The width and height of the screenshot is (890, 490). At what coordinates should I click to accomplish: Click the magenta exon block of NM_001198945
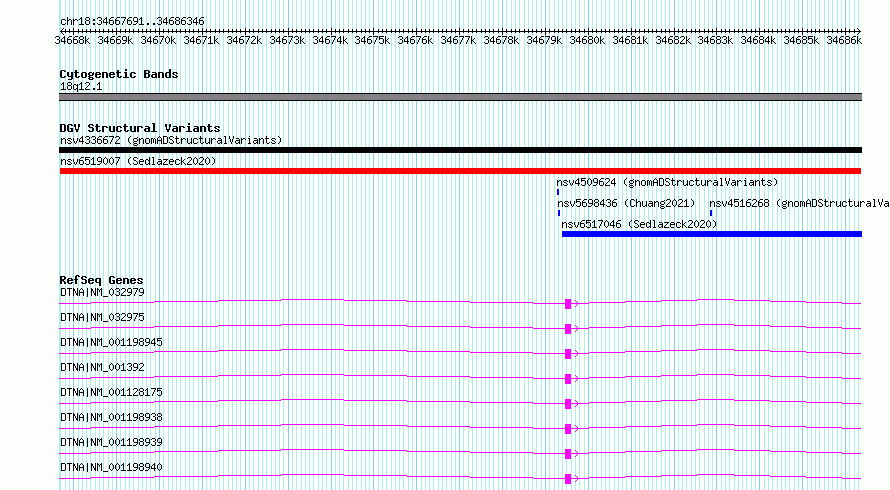568,354
